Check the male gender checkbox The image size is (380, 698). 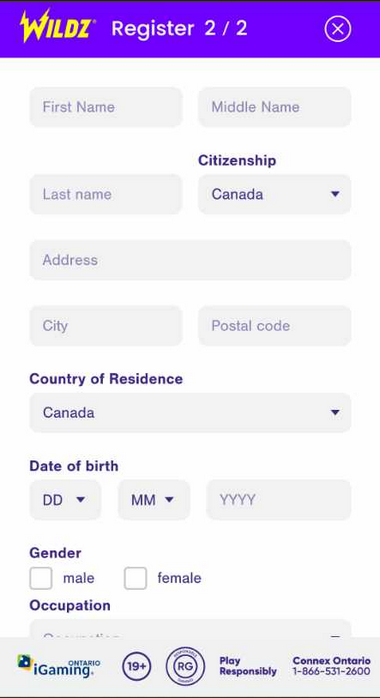(41, 578)
